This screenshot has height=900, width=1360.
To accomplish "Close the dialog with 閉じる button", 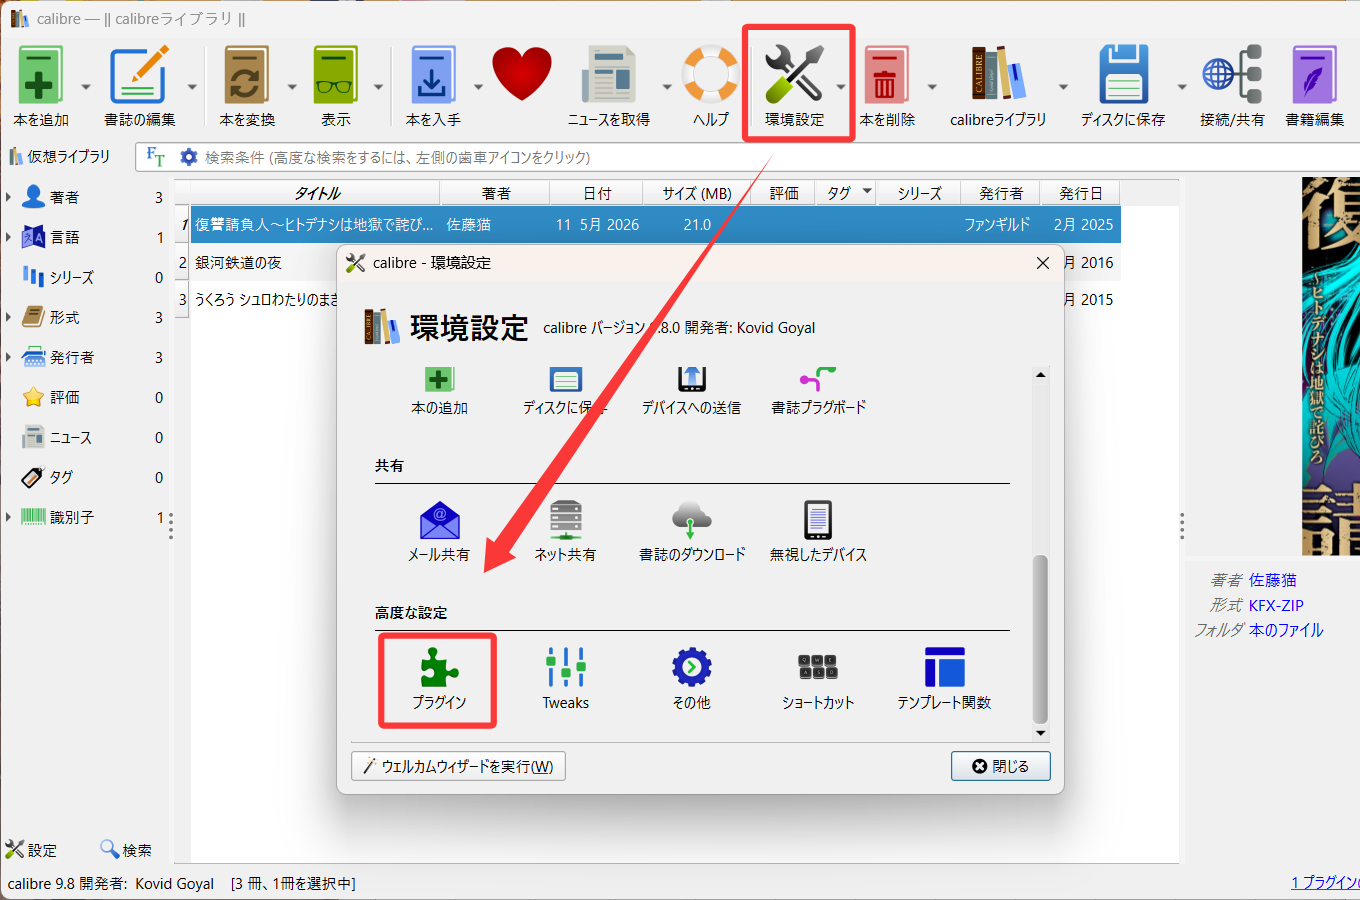I will tap(1000, 766).
